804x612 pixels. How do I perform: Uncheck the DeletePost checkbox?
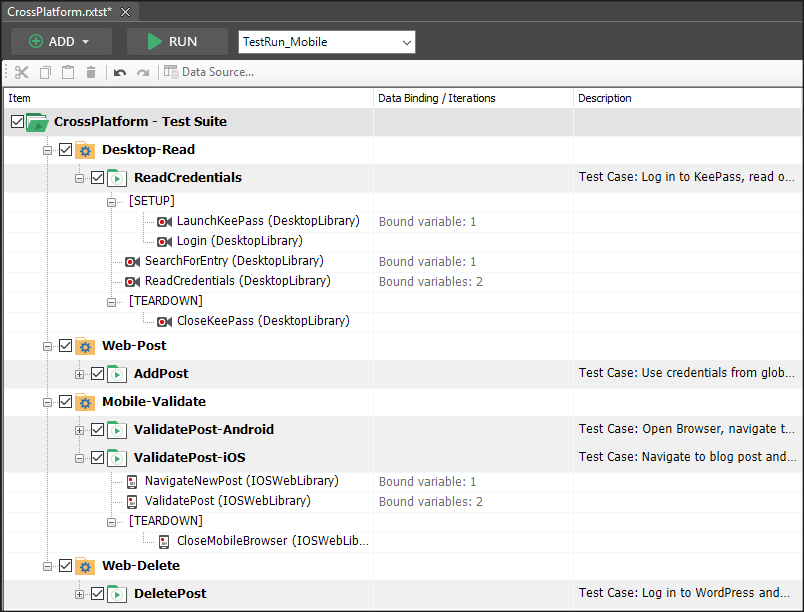[x=97, y=594]
